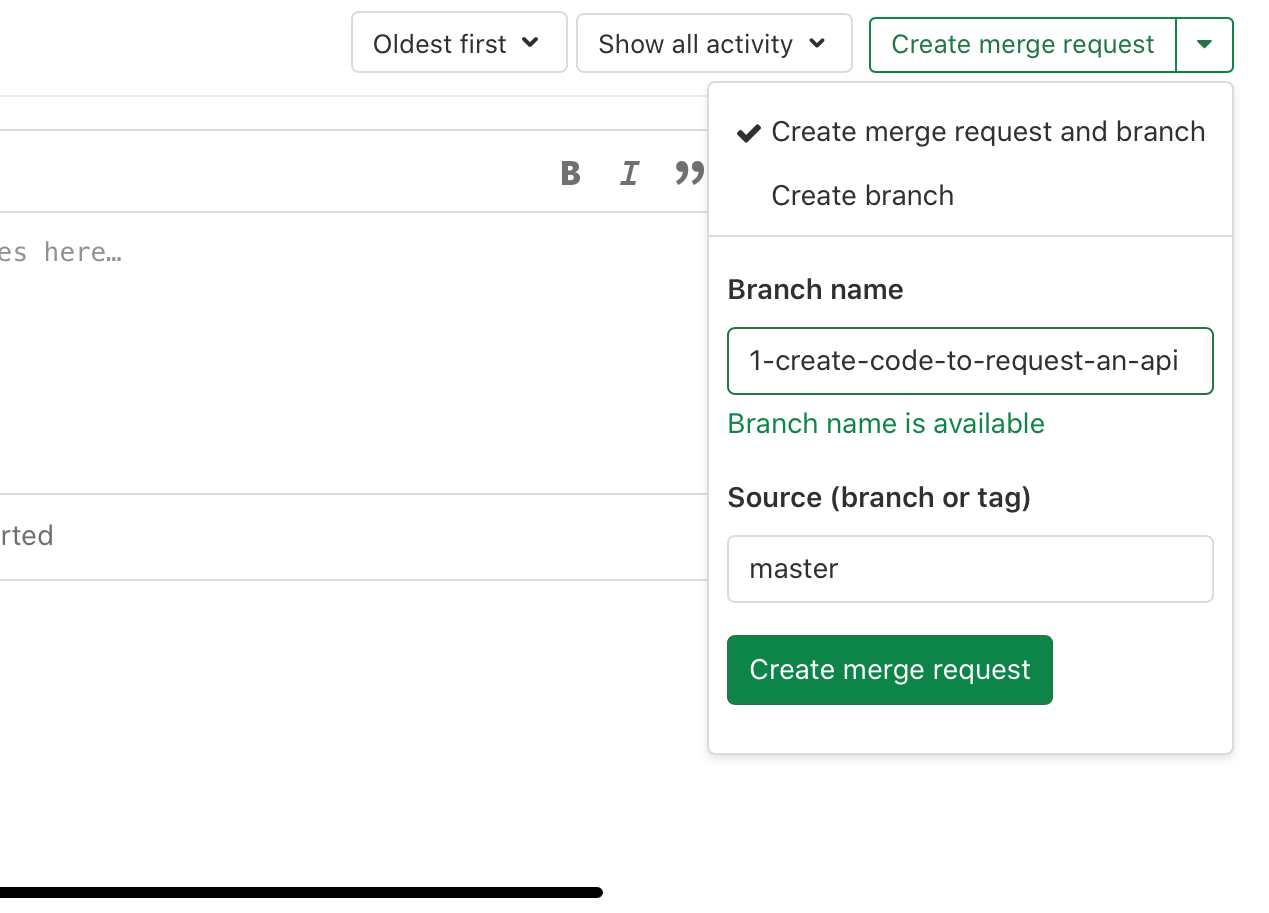Click the Source (branch or tag) label

pos(878,497)
